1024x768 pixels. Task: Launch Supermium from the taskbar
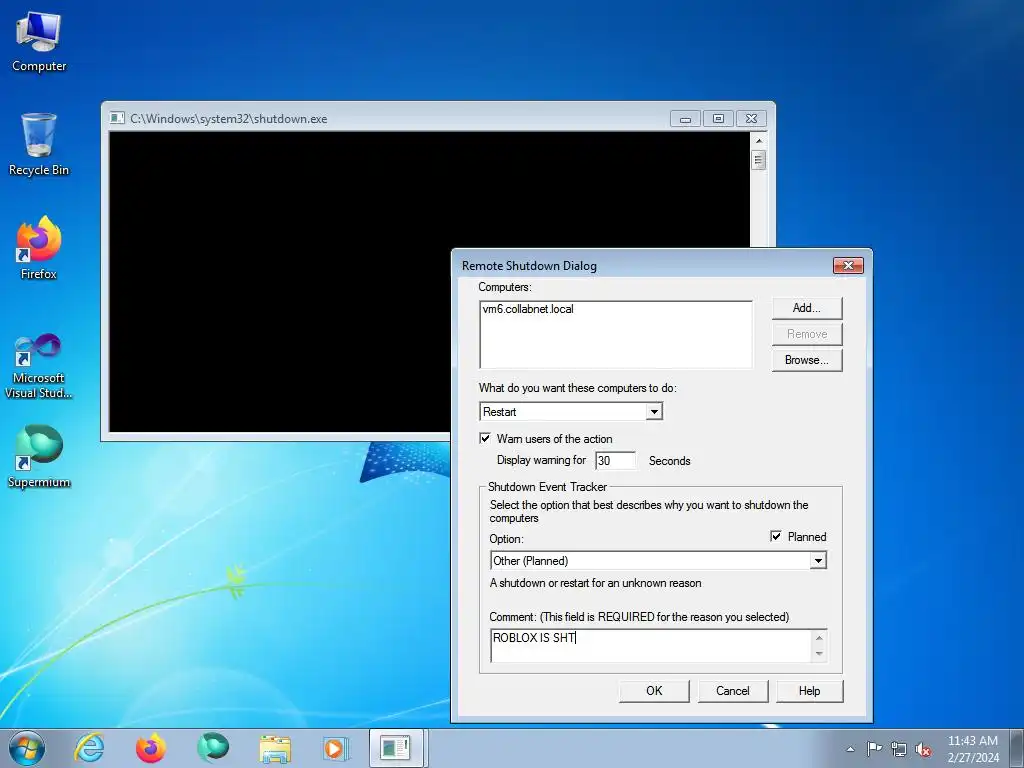tap(213, 748)
